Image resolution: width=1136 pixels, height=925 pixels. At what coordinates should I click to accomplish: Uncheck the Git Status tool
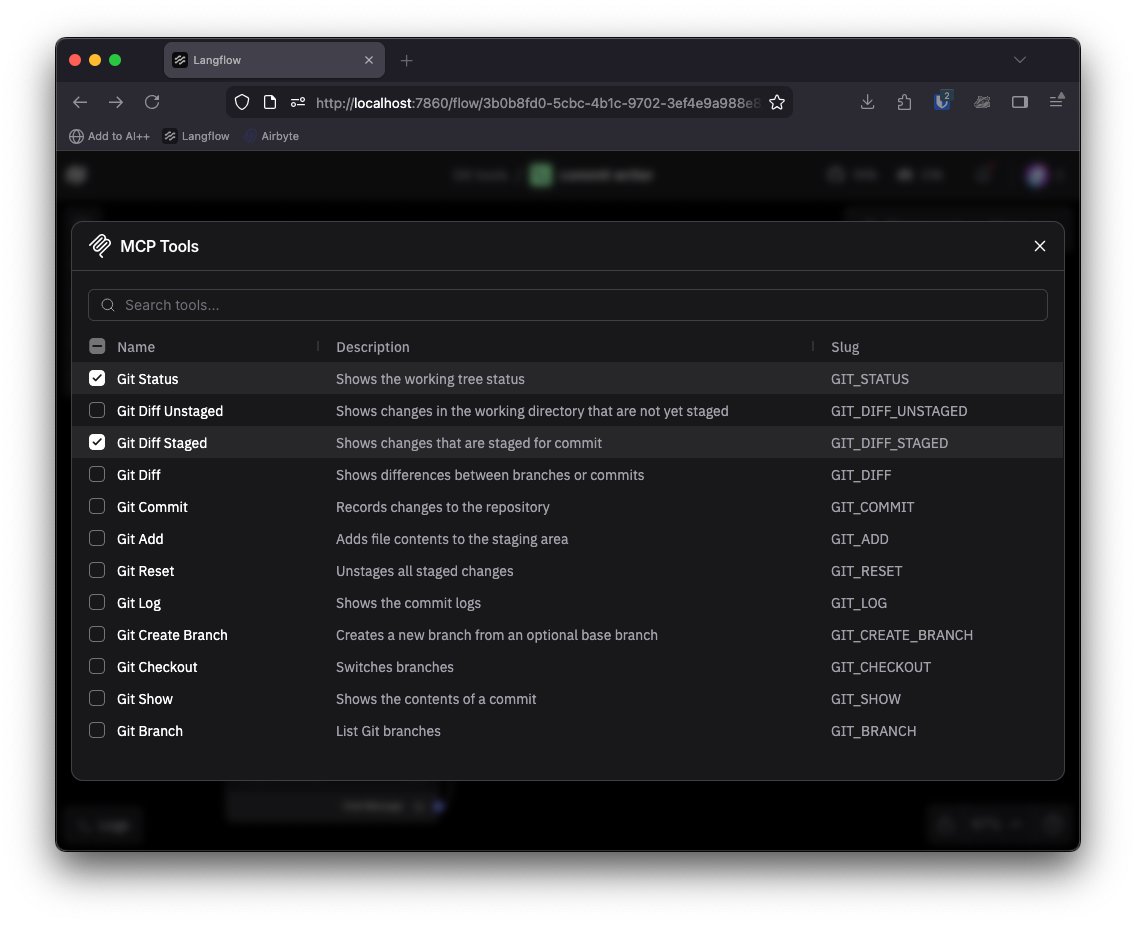(97, 379)
